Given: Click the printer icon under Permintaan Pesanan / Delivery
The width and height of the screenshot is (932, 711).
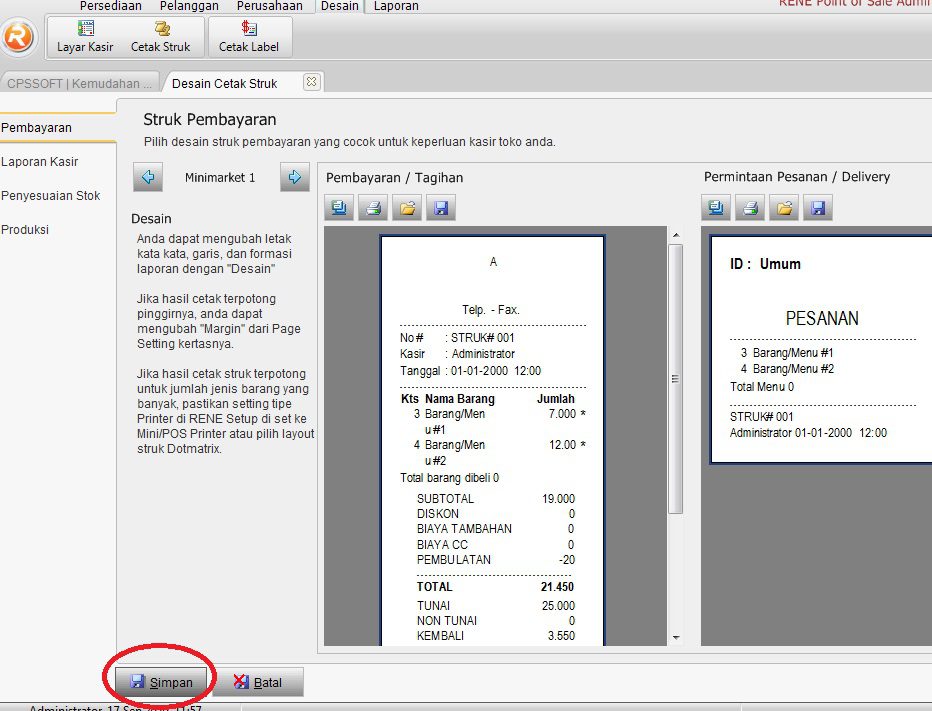Looking at the screenshot, I should [x=750, y=207].
